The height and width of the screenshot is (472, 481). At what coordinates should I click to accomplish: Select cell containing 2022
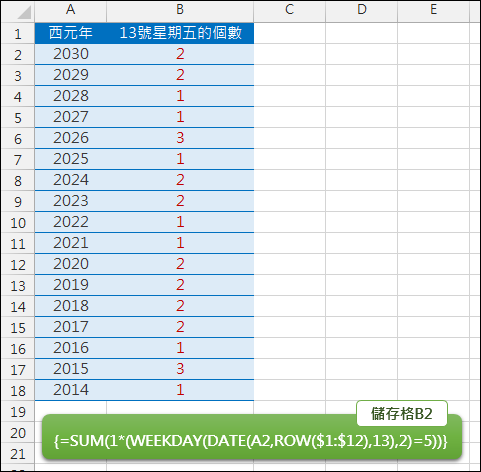pos(70,222)
